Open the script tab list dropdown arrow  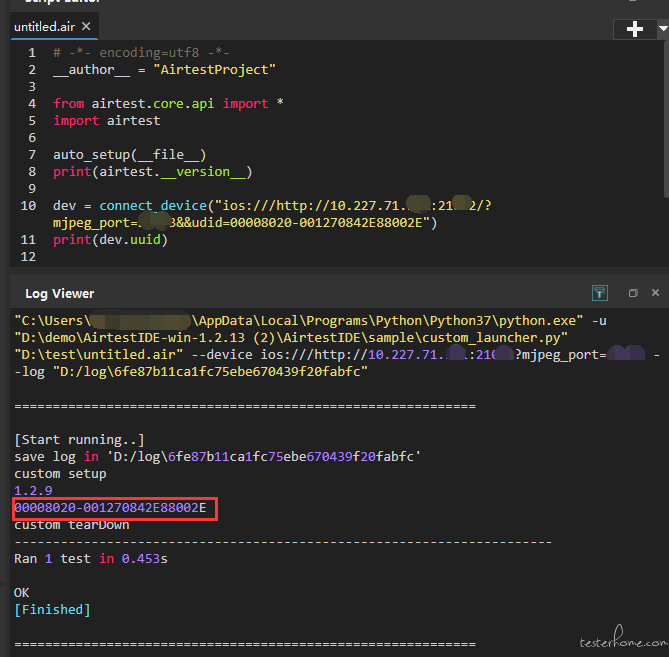663,29
